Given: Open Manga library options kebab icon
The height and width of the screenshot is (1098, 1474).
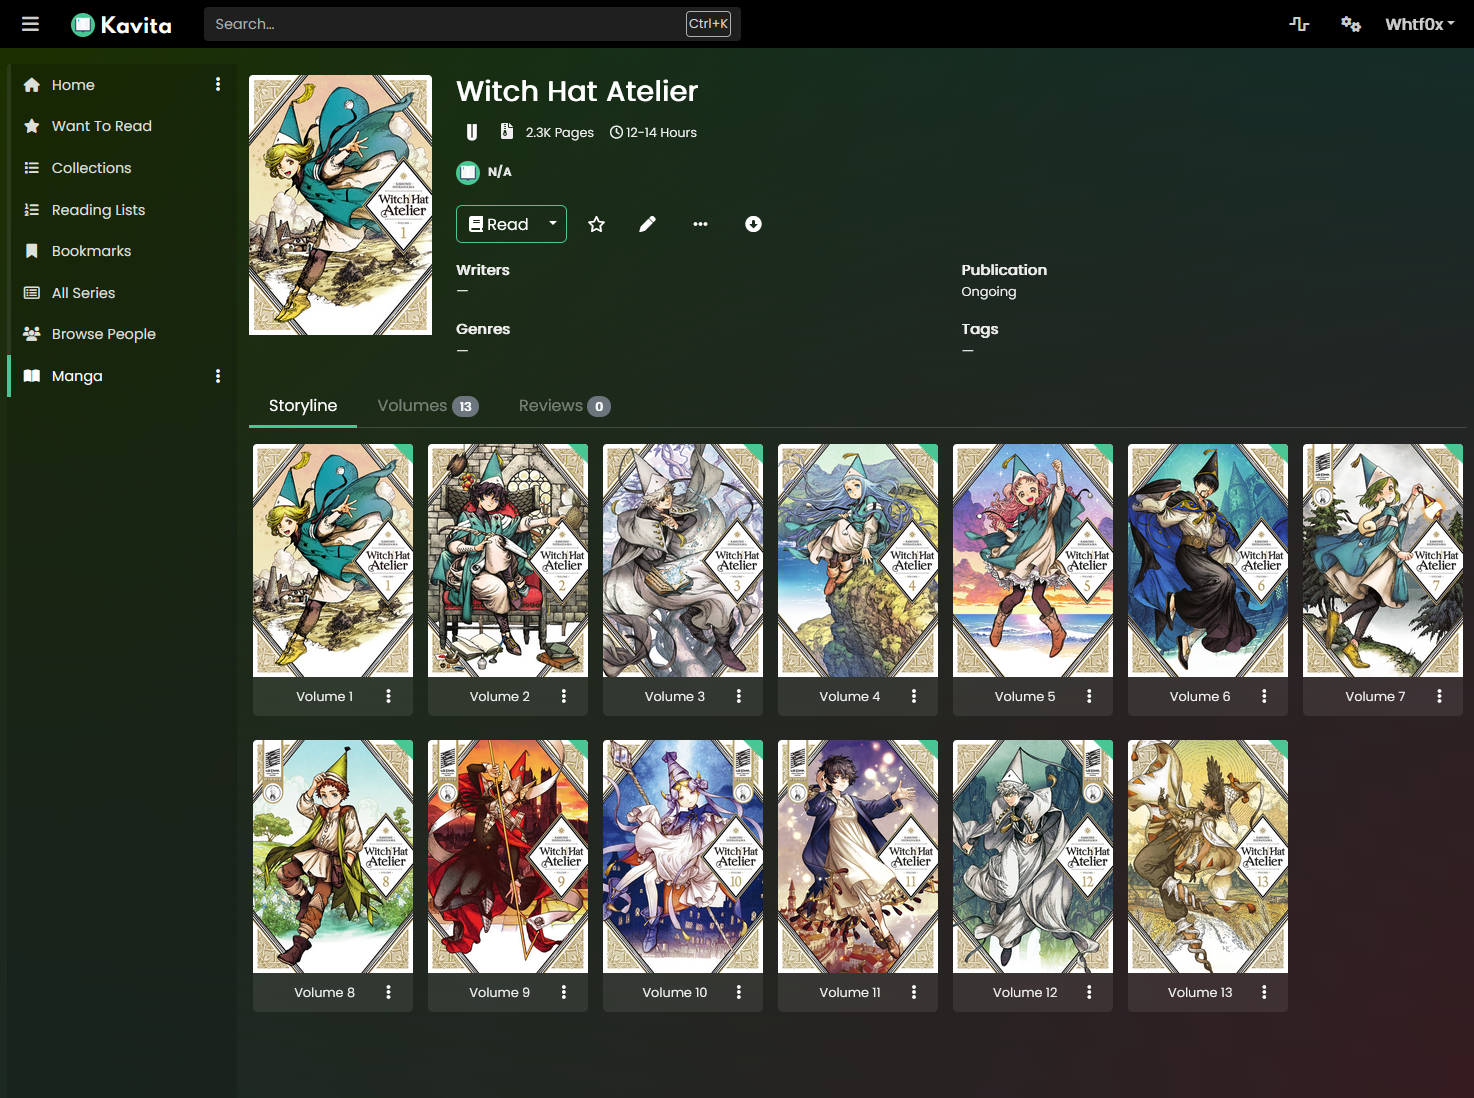Looking at the screenshot, I should pos(218,376).
